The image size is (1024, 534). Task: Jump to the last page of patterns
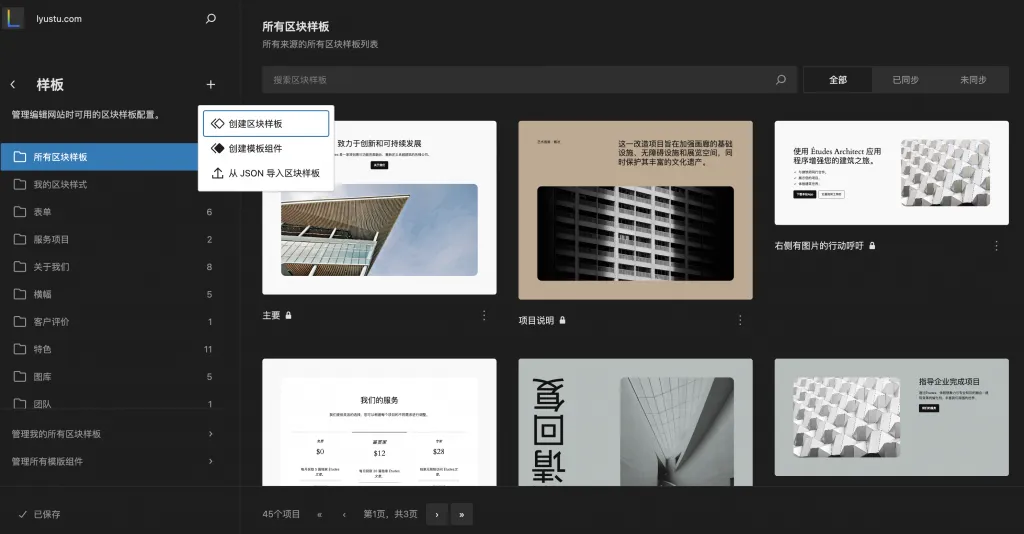[x=461, y=514]
